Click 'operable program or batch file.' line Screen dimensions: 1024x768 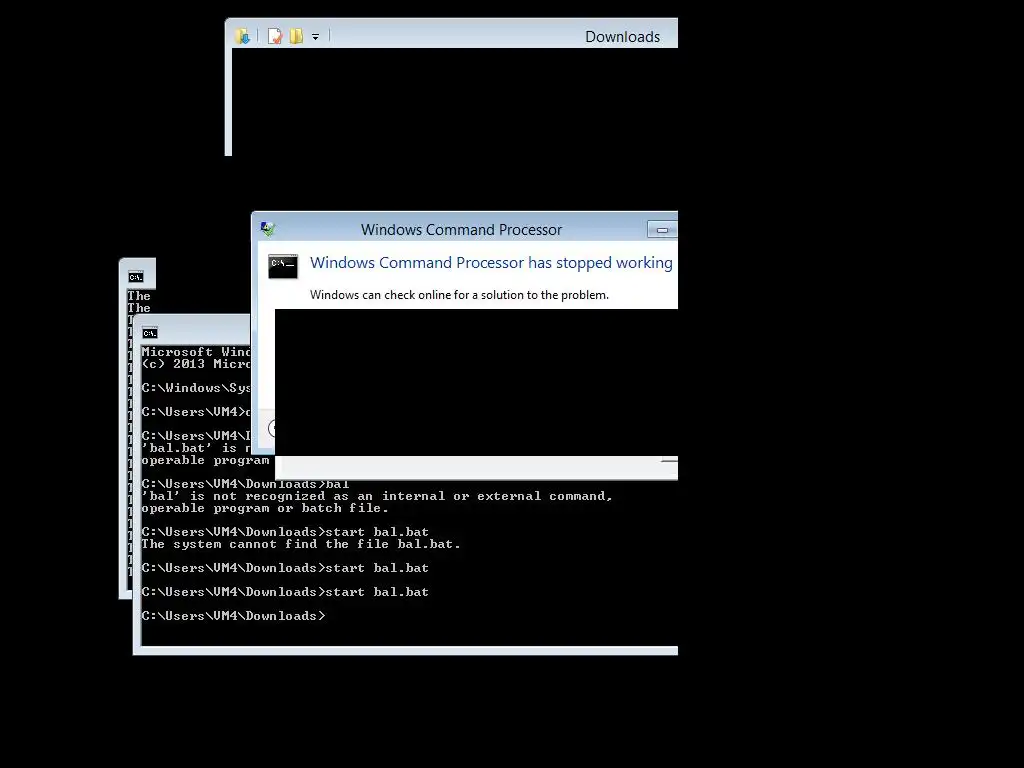264,508
